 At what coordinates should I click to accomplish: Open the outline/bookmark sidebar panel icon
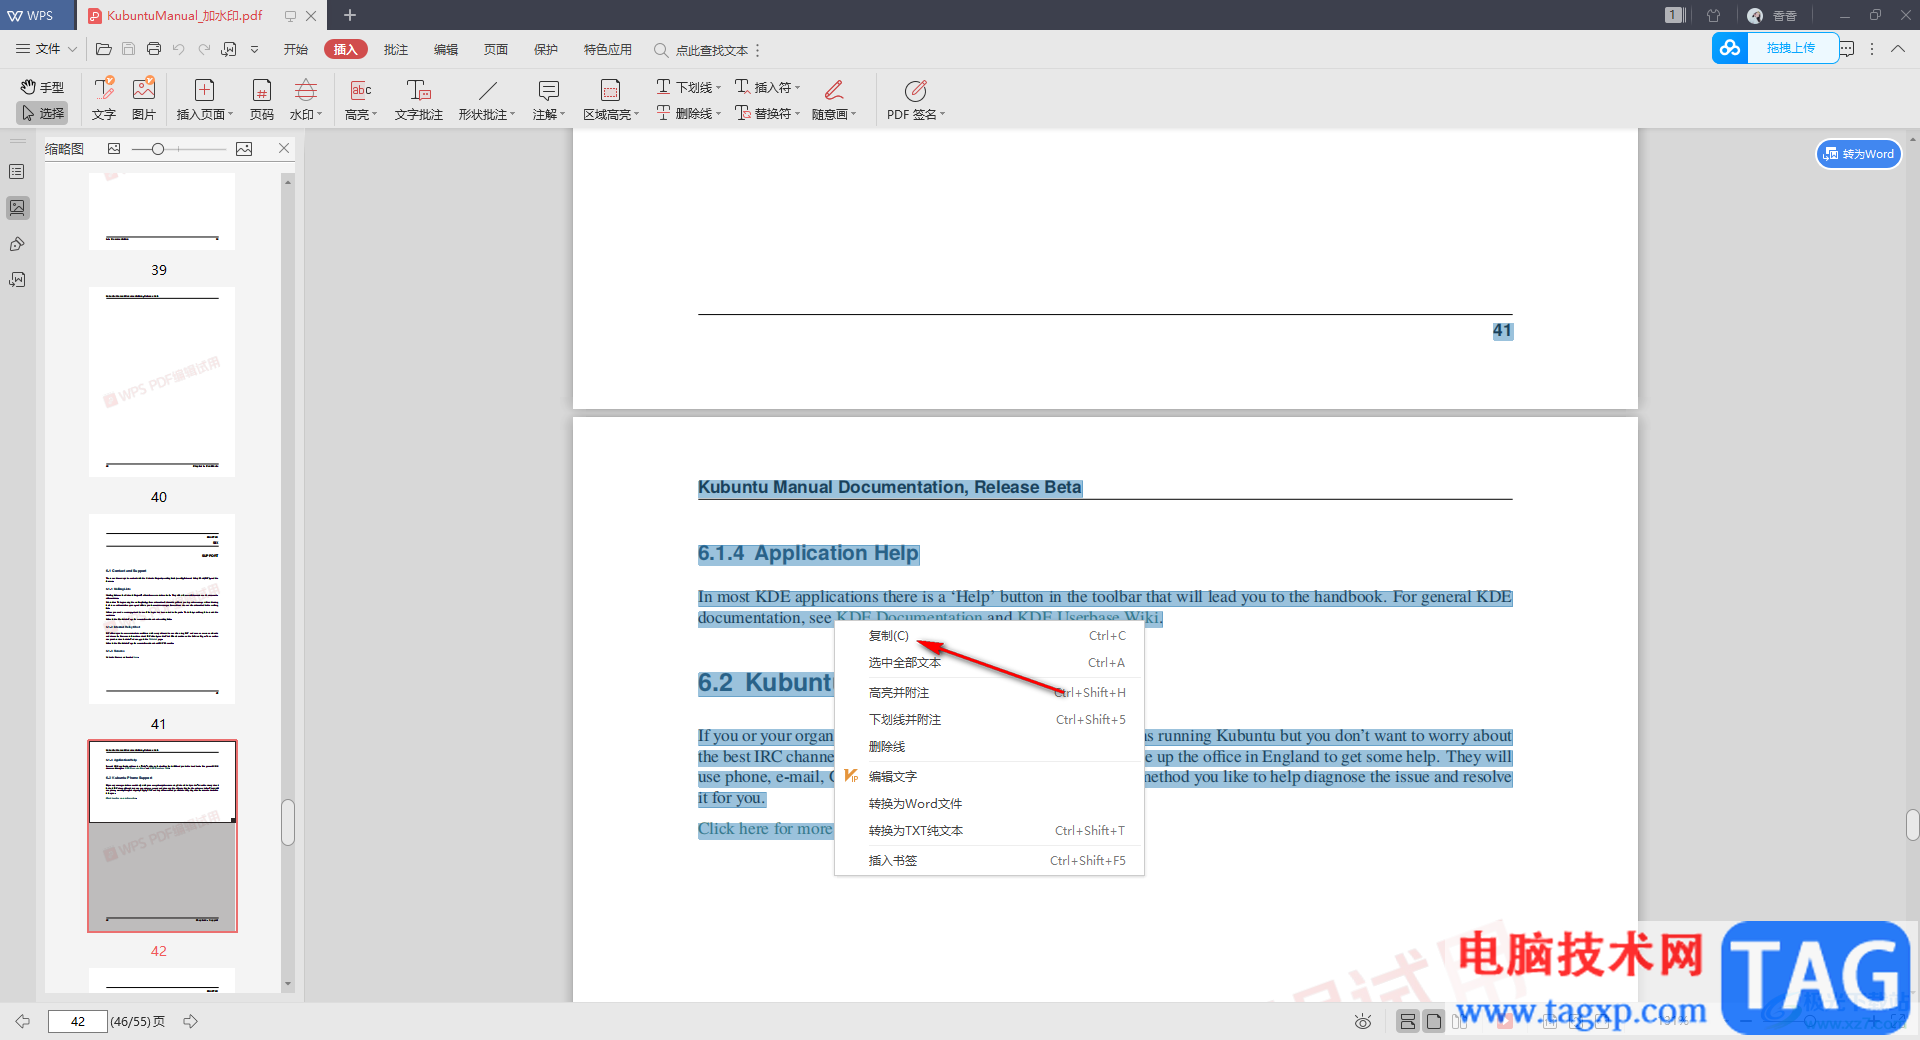point(17,172)
